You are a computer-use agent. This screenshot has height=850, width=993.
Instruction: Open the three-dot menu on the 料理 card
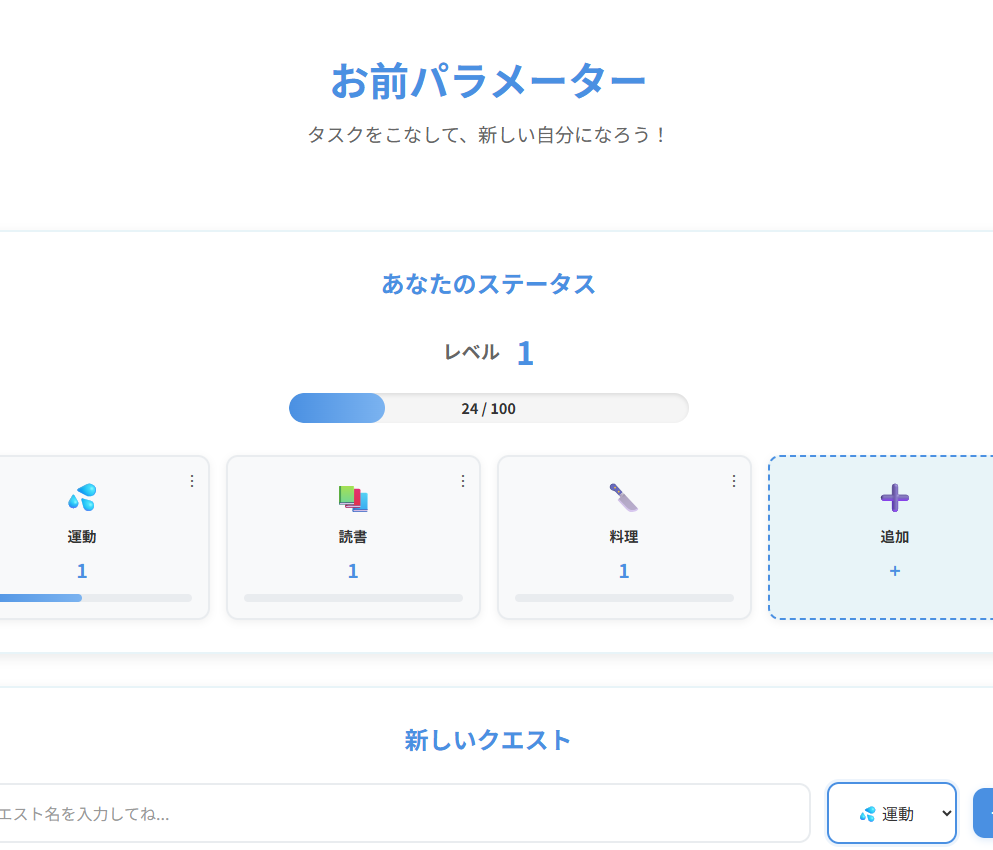click(x=734, y=481)
